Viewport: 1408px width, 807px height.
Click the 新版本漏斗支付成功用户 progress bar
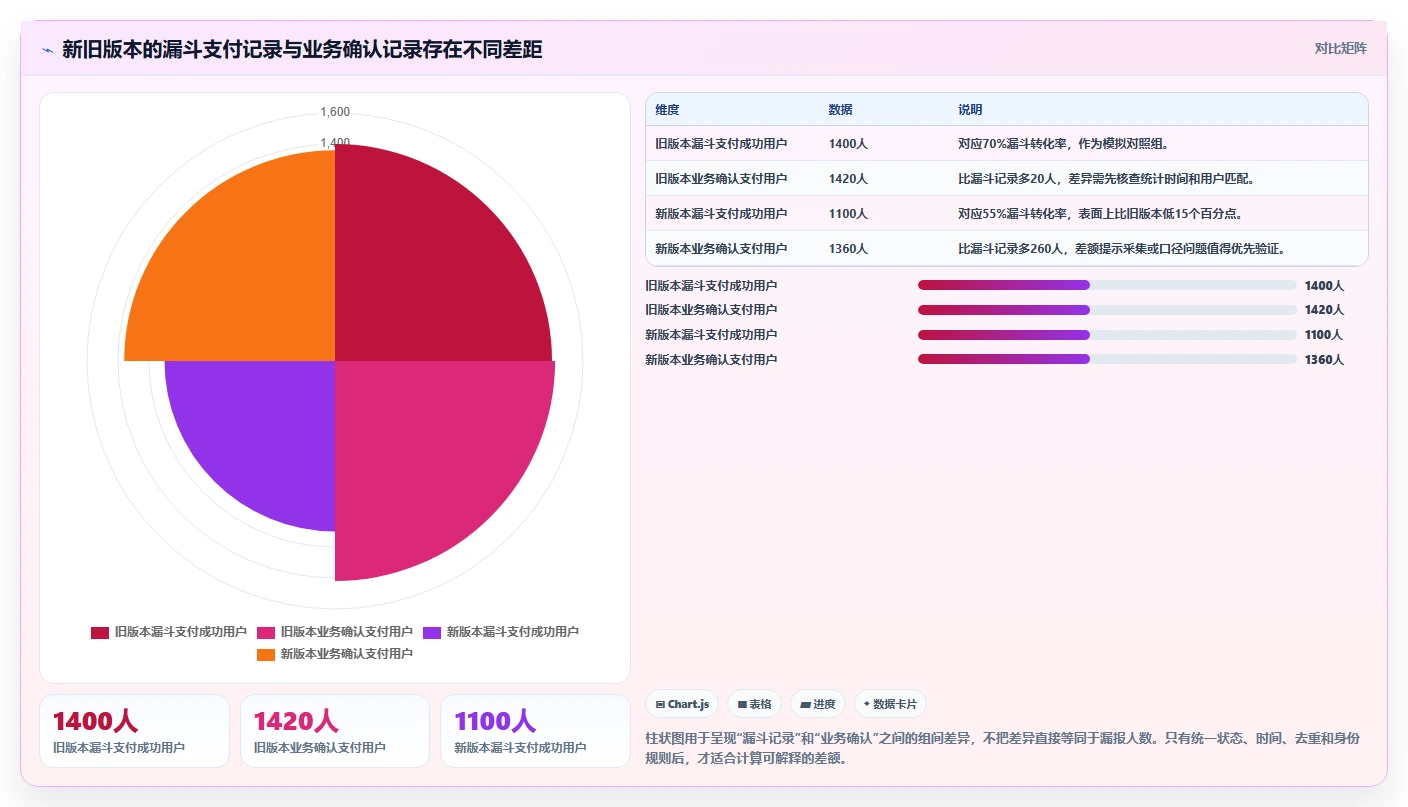tap(1107, 334)
